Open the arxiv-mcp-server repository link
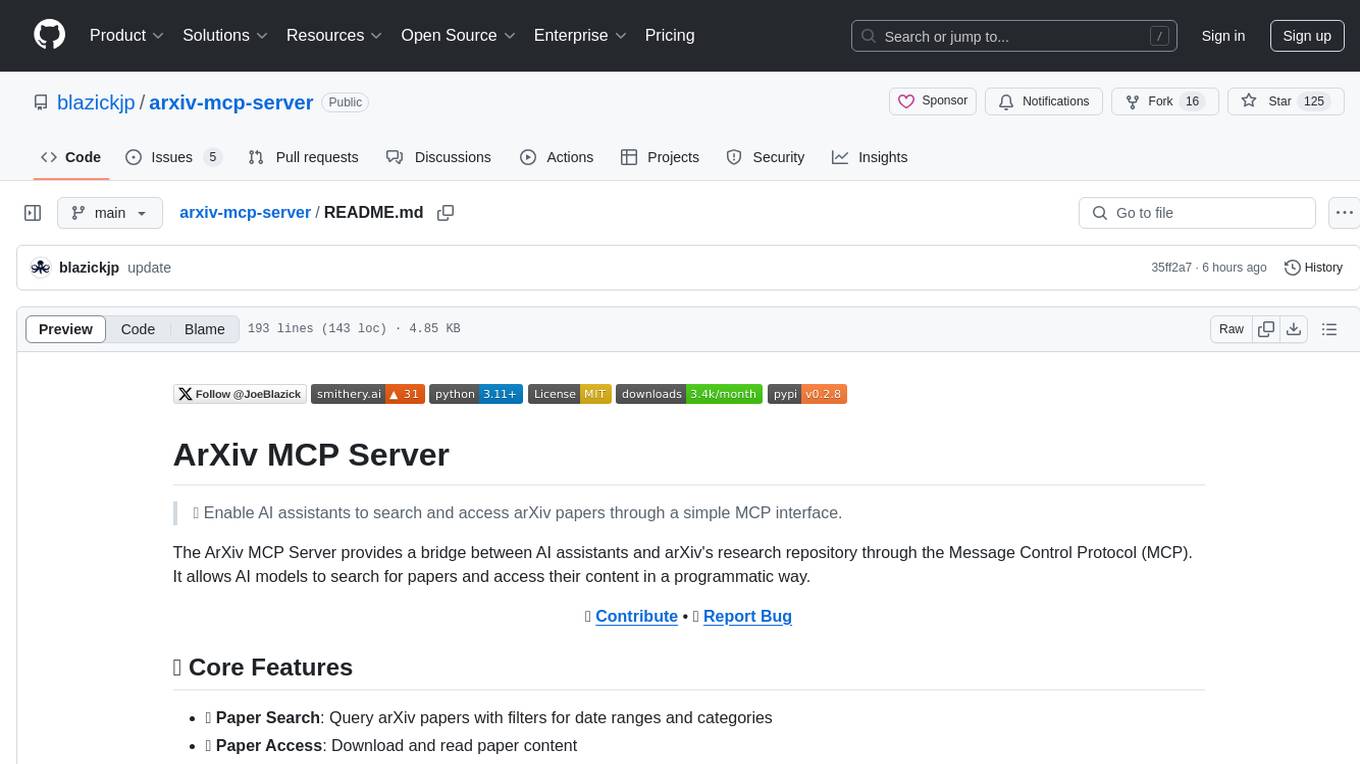The width and height of the screenshot is (1360, 764). coord(231,102)
